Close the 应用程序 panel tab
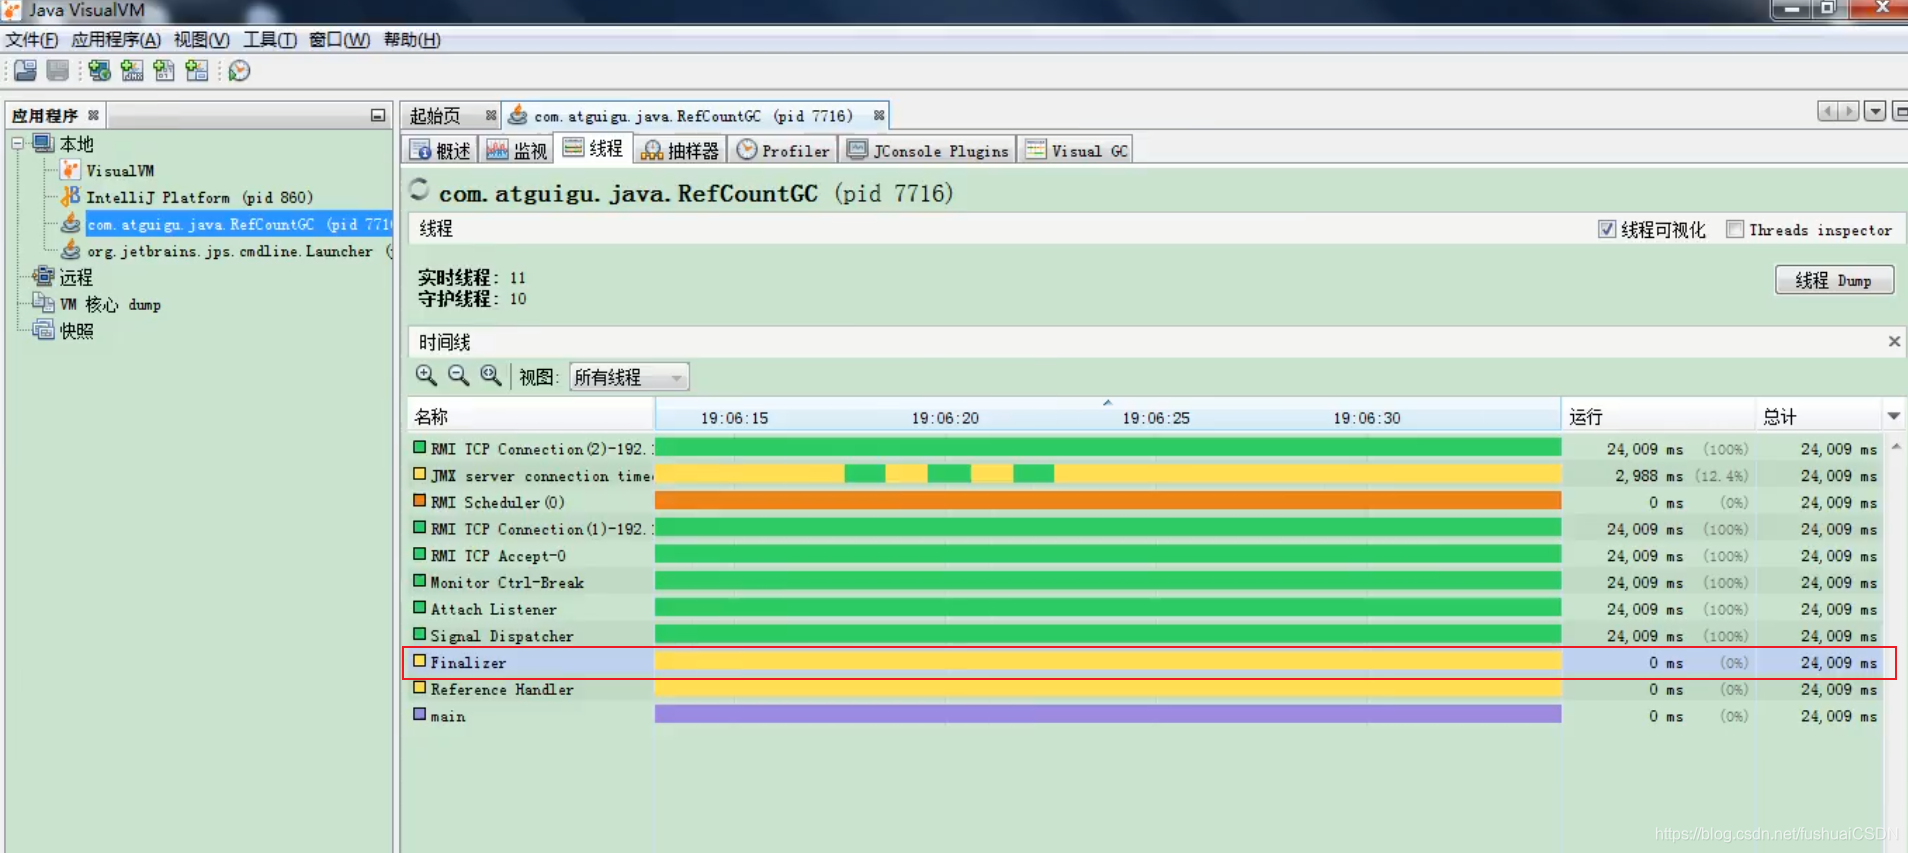This screenshot has width=1908, height=853. 93,115
